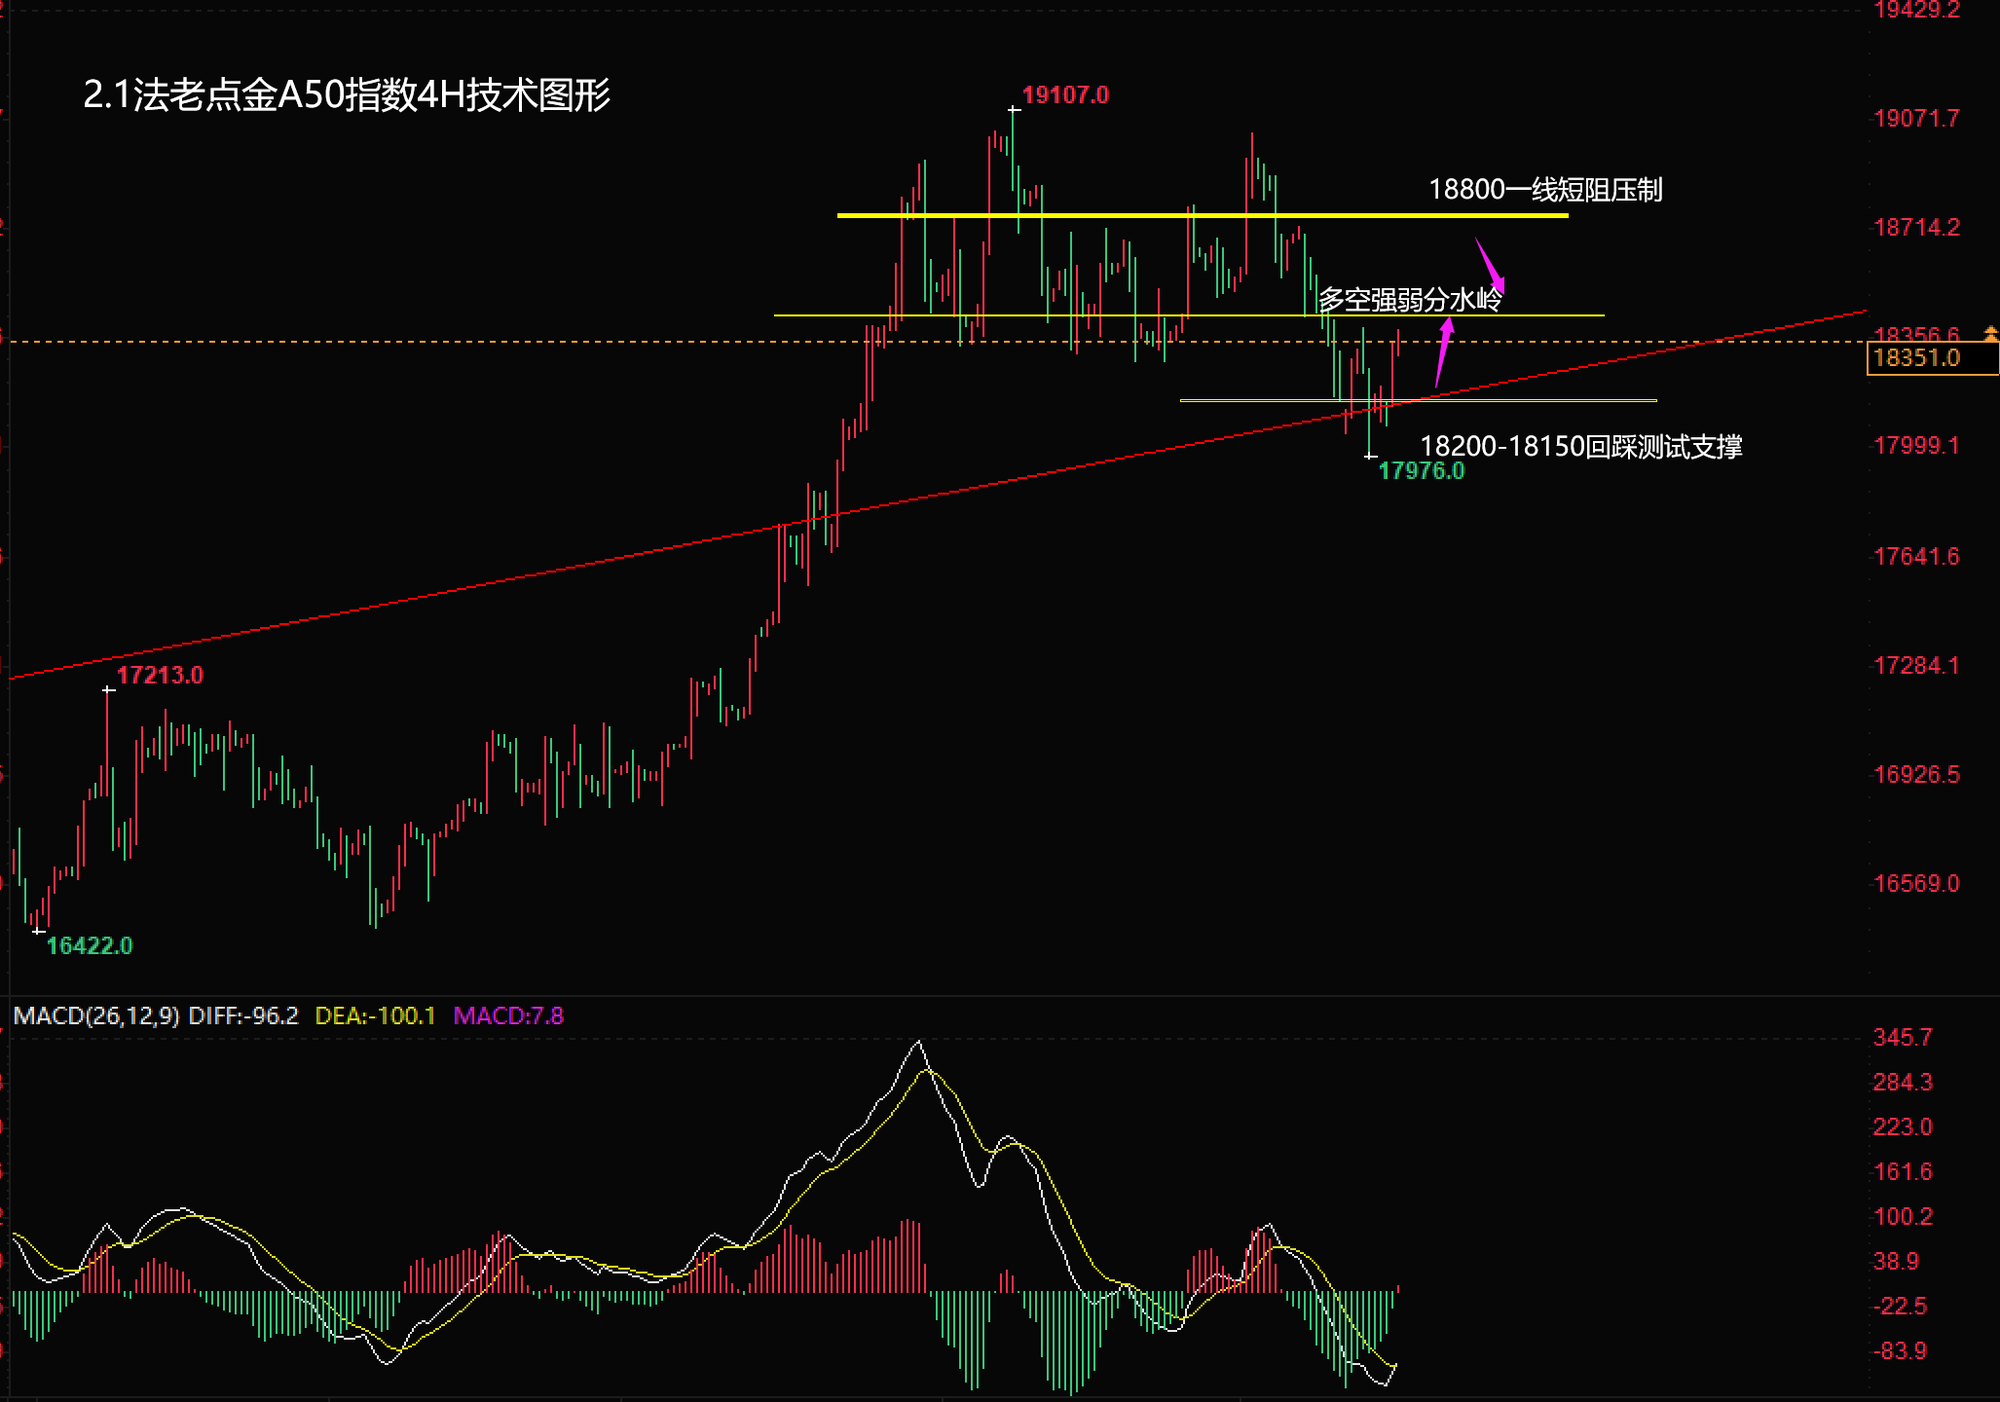Click the DIFF:-96.2 indicator value

[x=243, y=1016]
